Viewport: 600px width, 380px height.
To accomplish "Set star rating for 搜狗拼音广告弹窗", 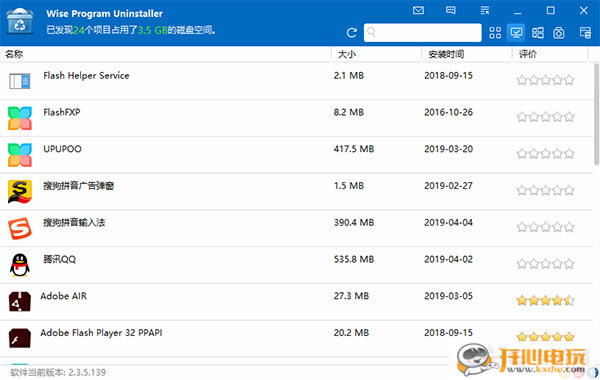I will [x=545, y=190].
